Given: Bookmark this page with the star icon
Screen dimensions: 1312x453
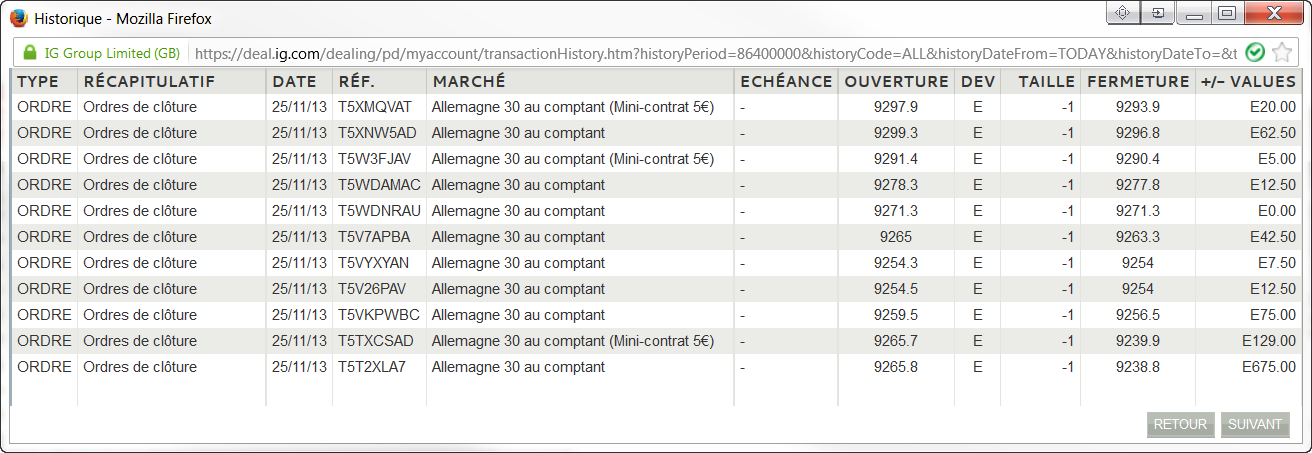Looking at the screenshot, I should (1281, 52).
